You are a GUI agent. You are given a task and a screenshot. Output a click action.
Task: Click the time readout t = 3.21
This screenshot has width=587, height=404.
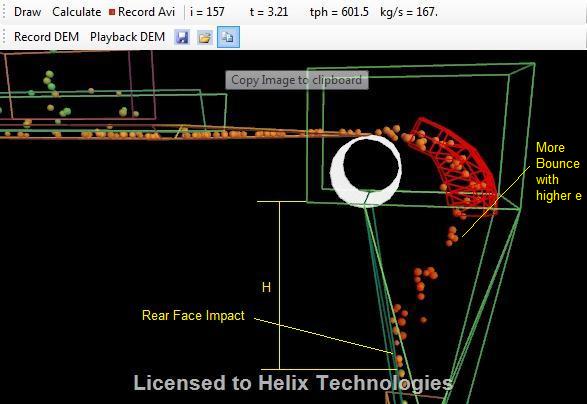coord(269,12)
